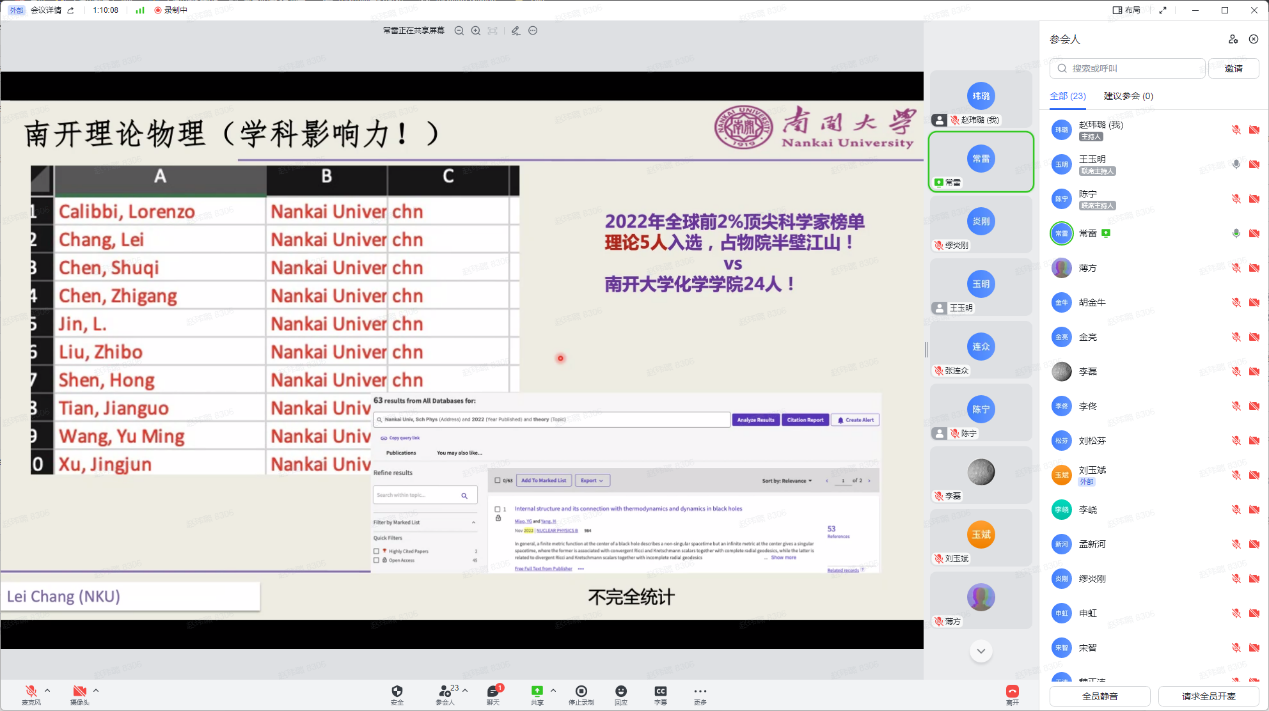Open the Chat (聊天) icon in toolbar
This screenshot has width=1269, height=711.
pos(493,691)
